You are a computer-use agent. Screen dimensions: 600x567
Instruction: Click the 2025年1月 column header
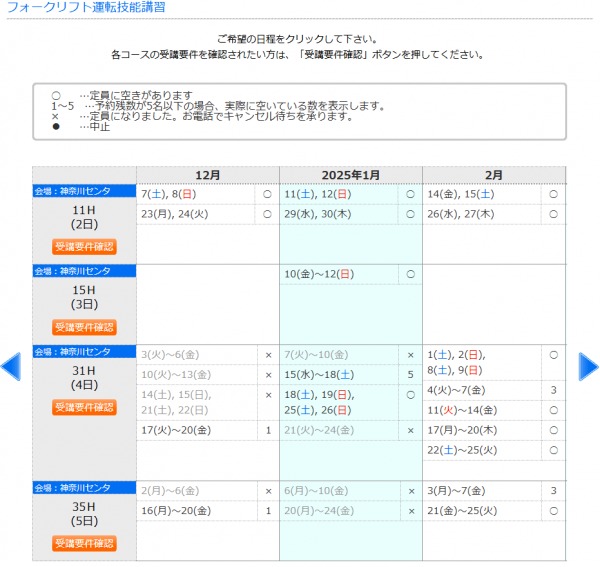pyautogui.click(x=350, y=175)
